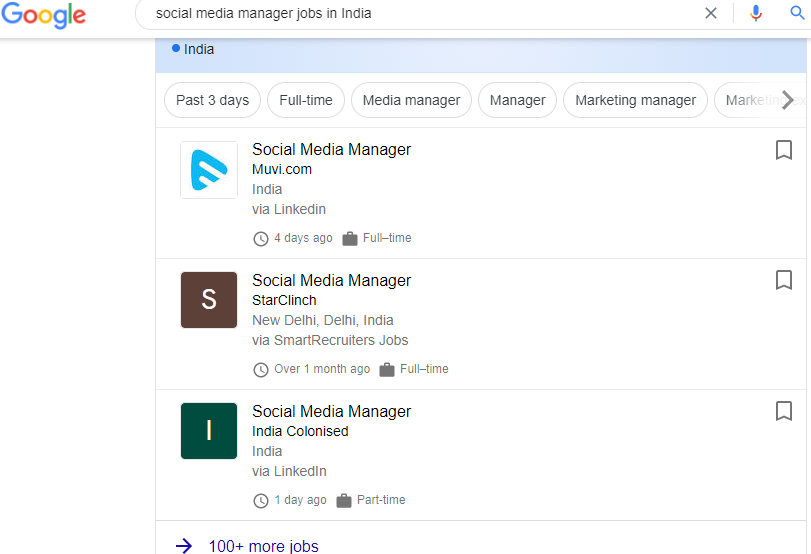Screen dimensions: 811x554
Task: Select the Media manager filter chip
Action: [x=411, y=100]
